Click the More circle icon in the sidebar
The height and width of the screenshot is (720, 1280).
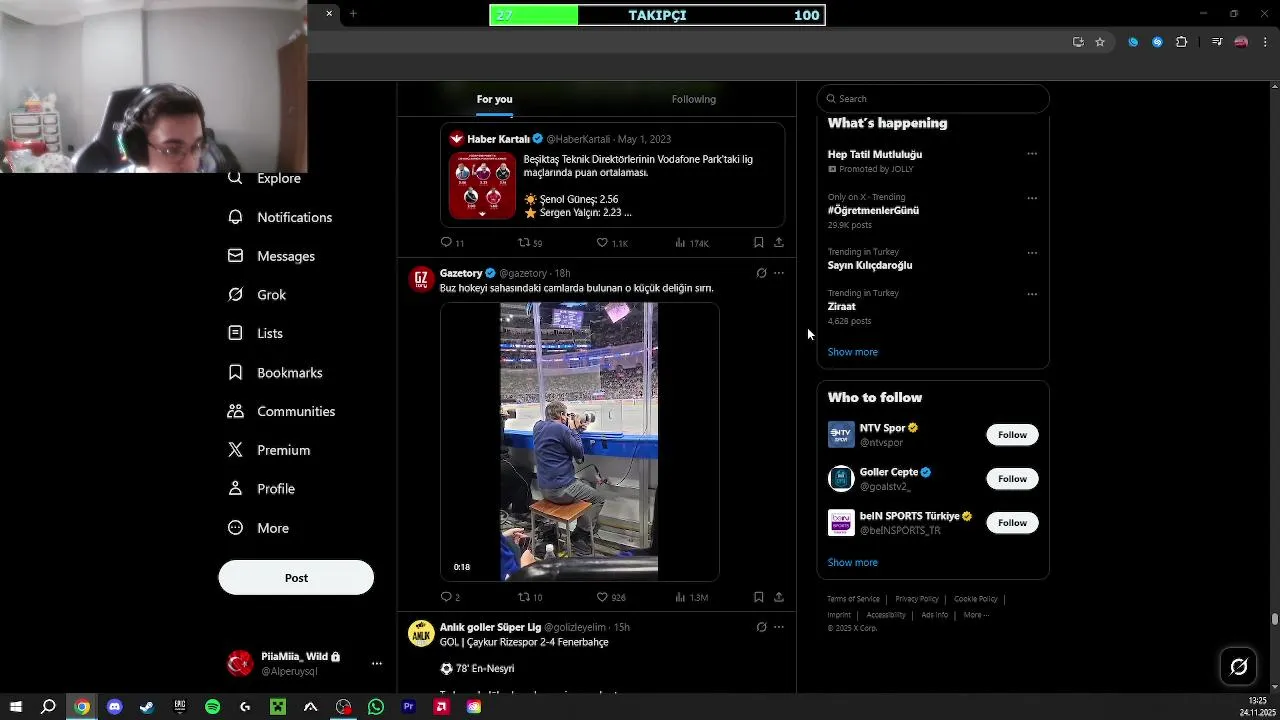[x=235, y=528]
